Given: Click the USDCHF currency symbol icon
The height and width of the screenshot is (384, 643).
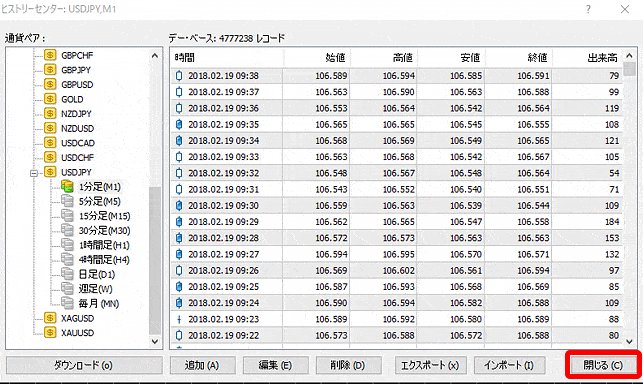Looking at the screenshot, I should pyautogui.click(x=50, y=157).
